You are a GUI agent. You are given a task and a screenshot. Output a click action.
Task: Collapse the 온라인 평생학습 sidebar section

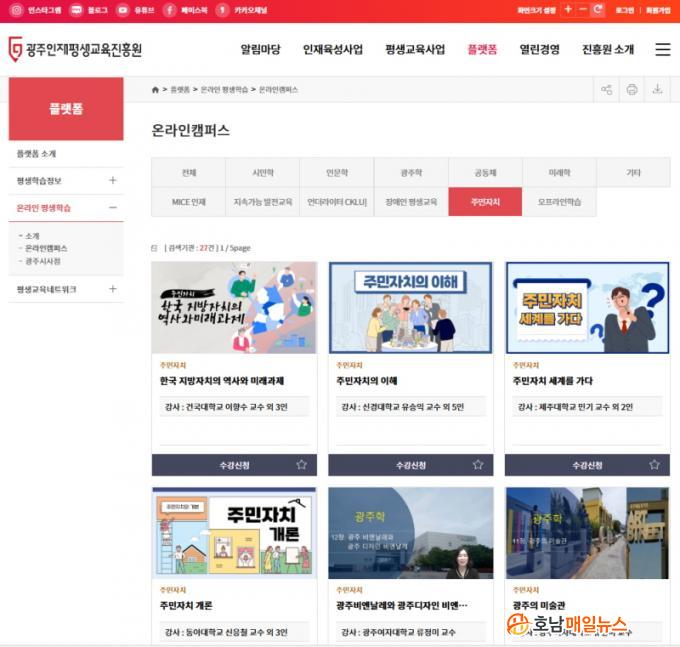[112, 208]
